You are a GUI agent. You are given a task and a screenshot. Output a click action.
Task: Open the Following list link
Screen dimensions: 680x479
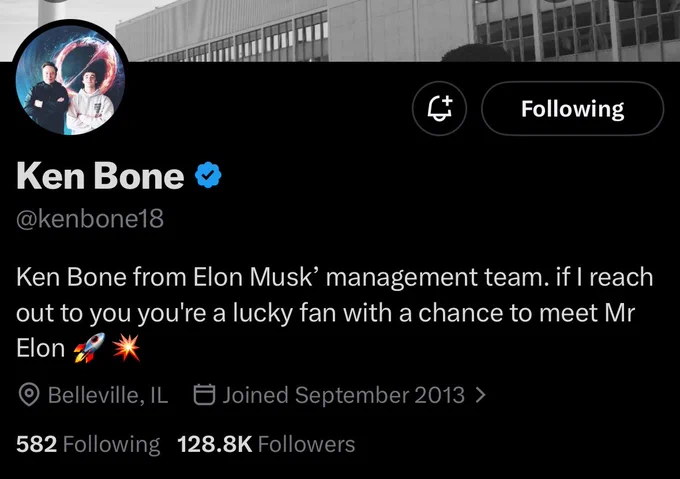[x=88, y=445]
